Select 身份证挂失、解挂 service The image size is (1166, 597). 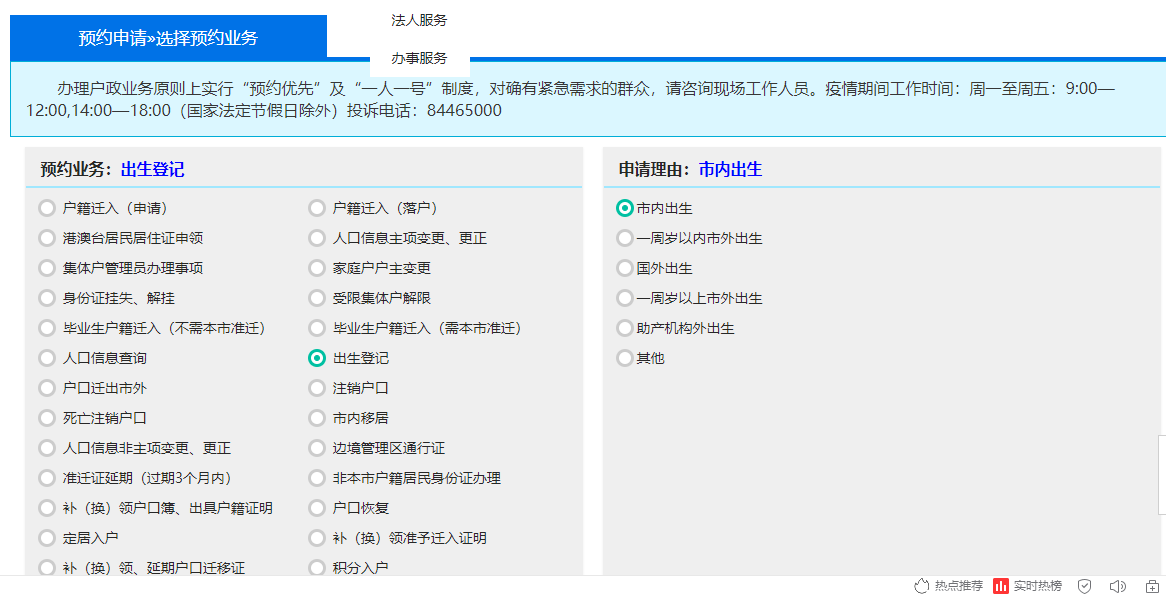tap(47, 298)
